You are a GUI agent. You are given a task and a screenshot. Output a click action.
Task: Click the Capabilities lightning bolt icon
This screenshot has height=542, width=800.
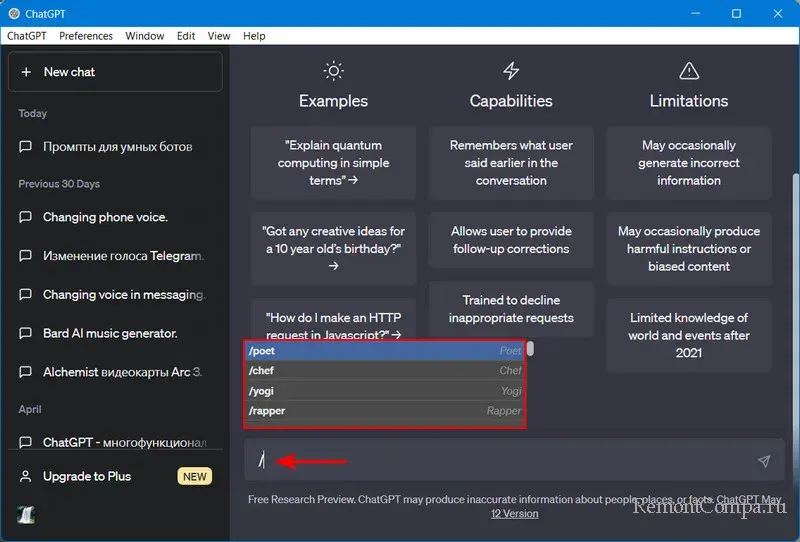[511, 71]
